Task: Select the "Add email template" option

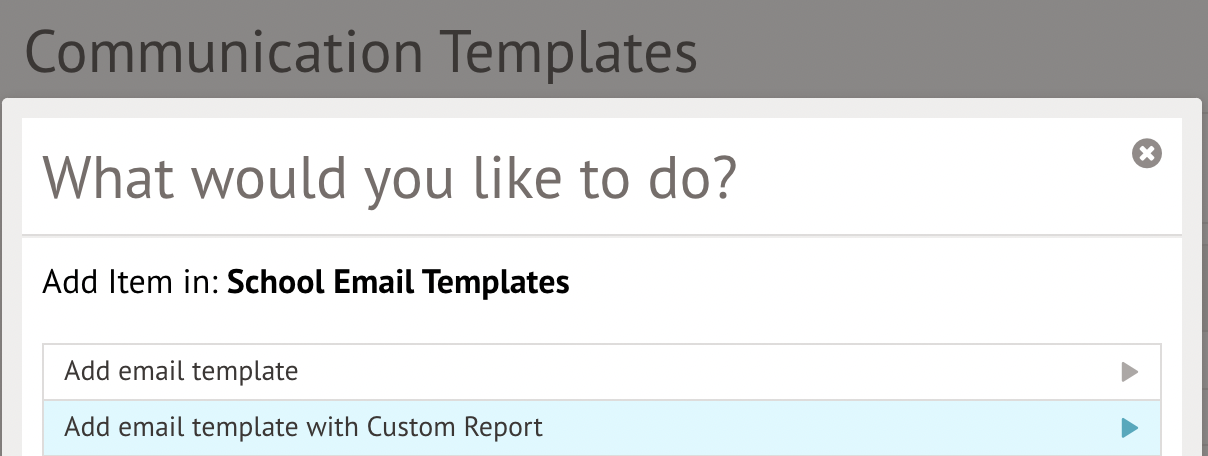Action: pos(182,372)
